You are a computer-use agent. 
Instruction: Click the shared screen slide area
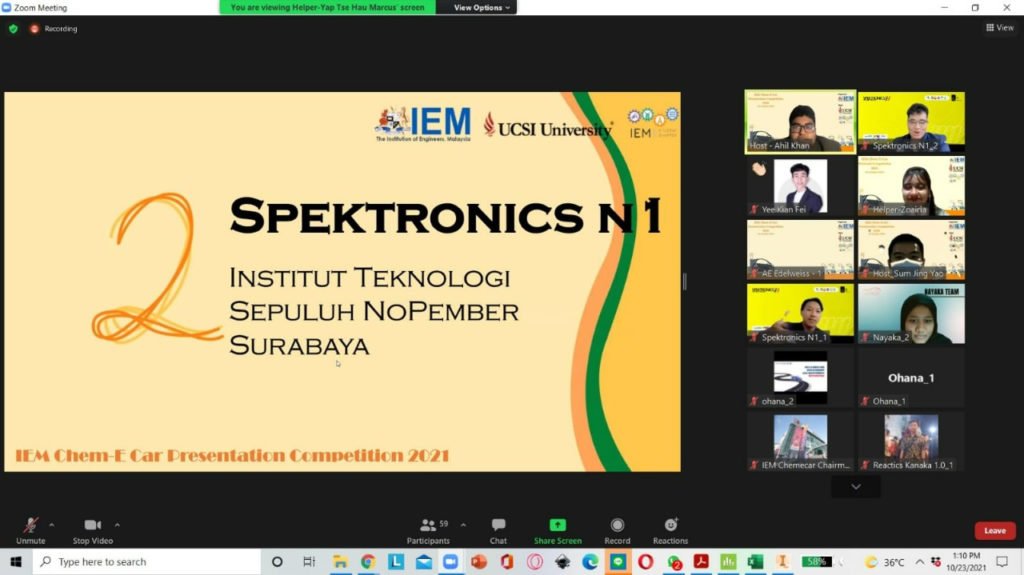pyautogui.click(x=342, y=282)
